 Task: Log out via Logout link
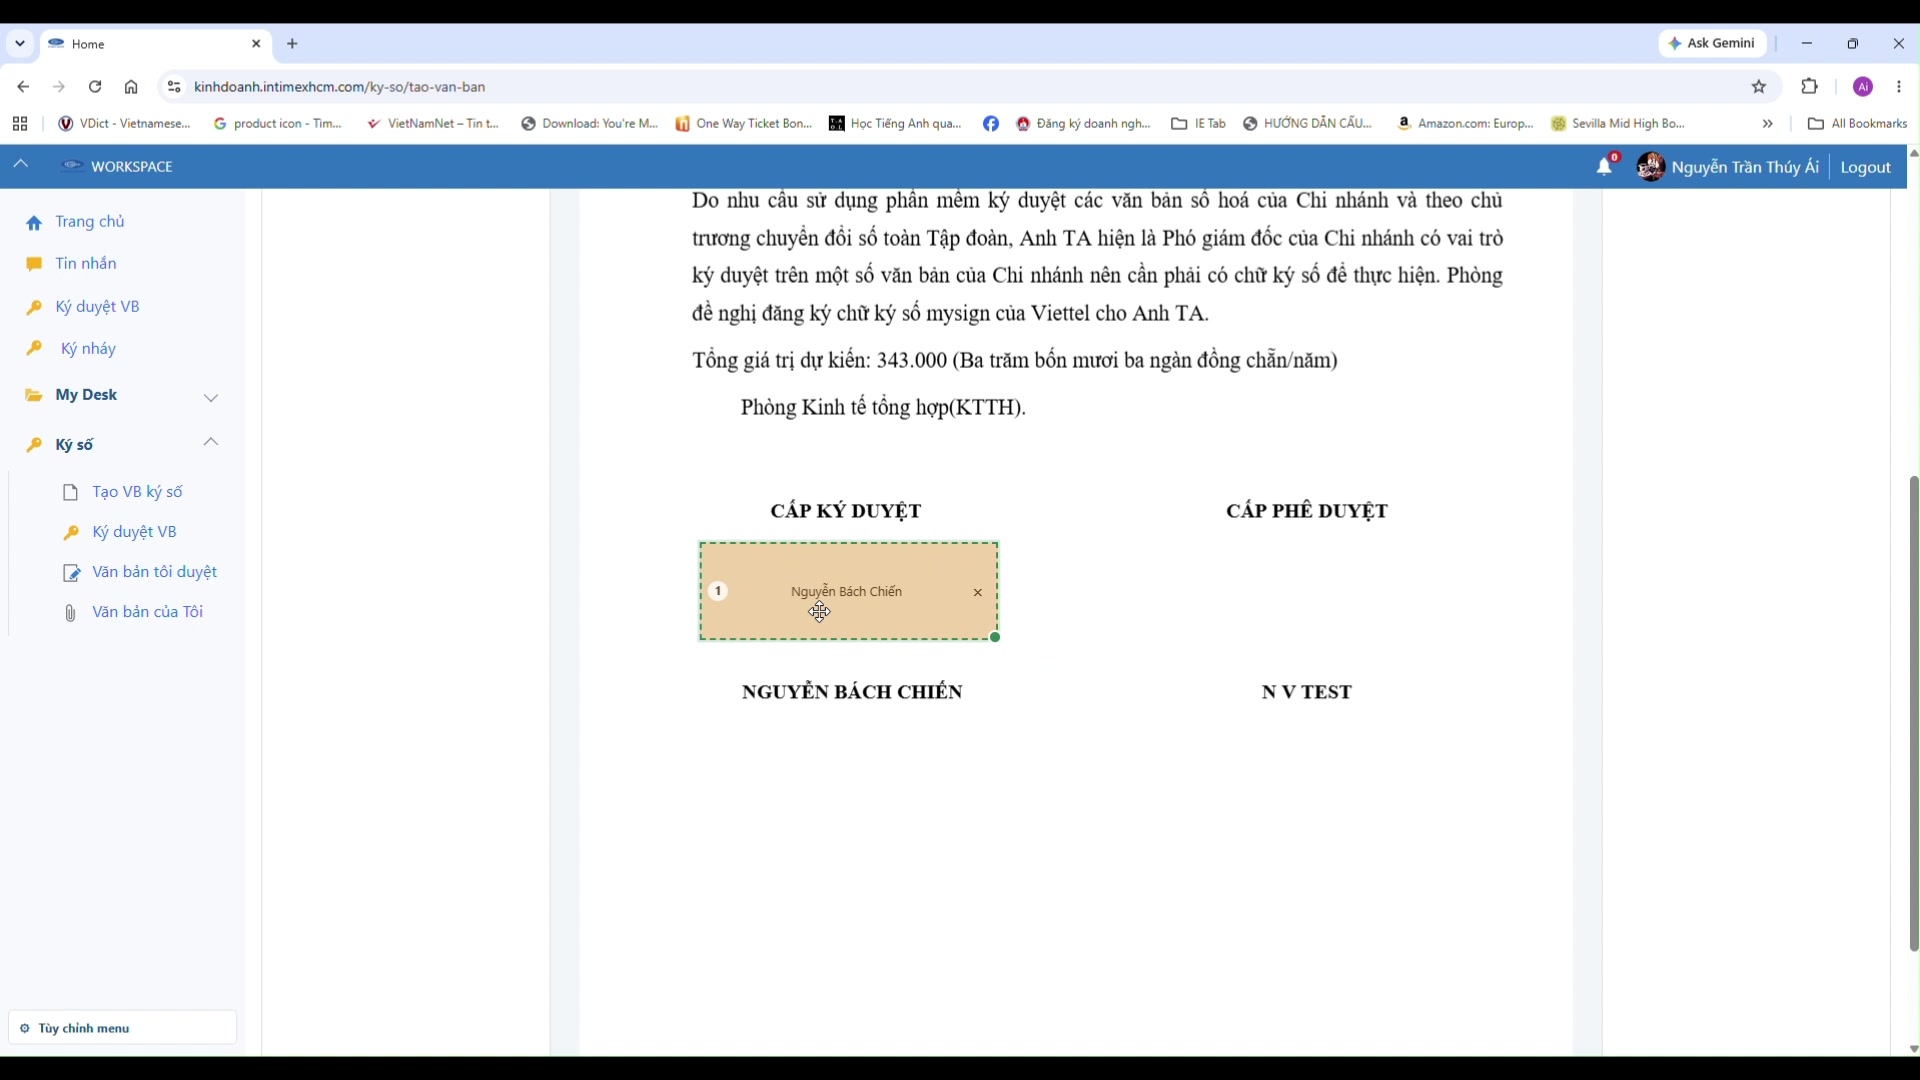(x=1866, y=167)
